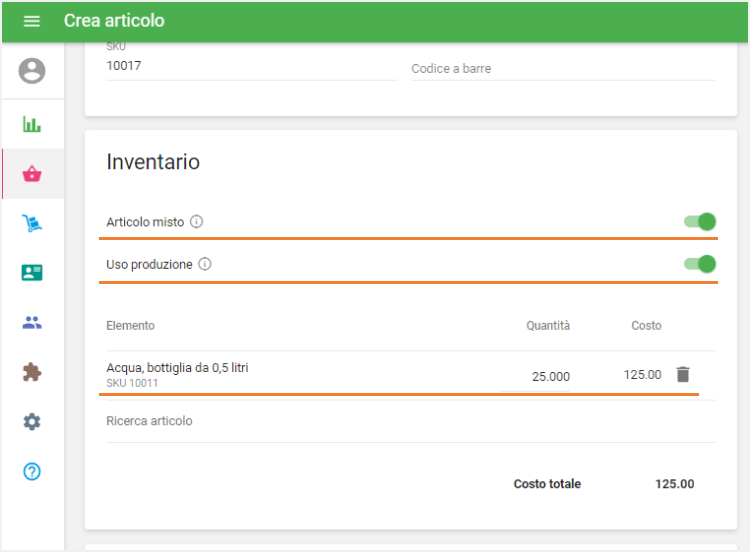
Task: Click the Acqua, bottiglia da 0,5 litri item
Action: click(177, 367)
